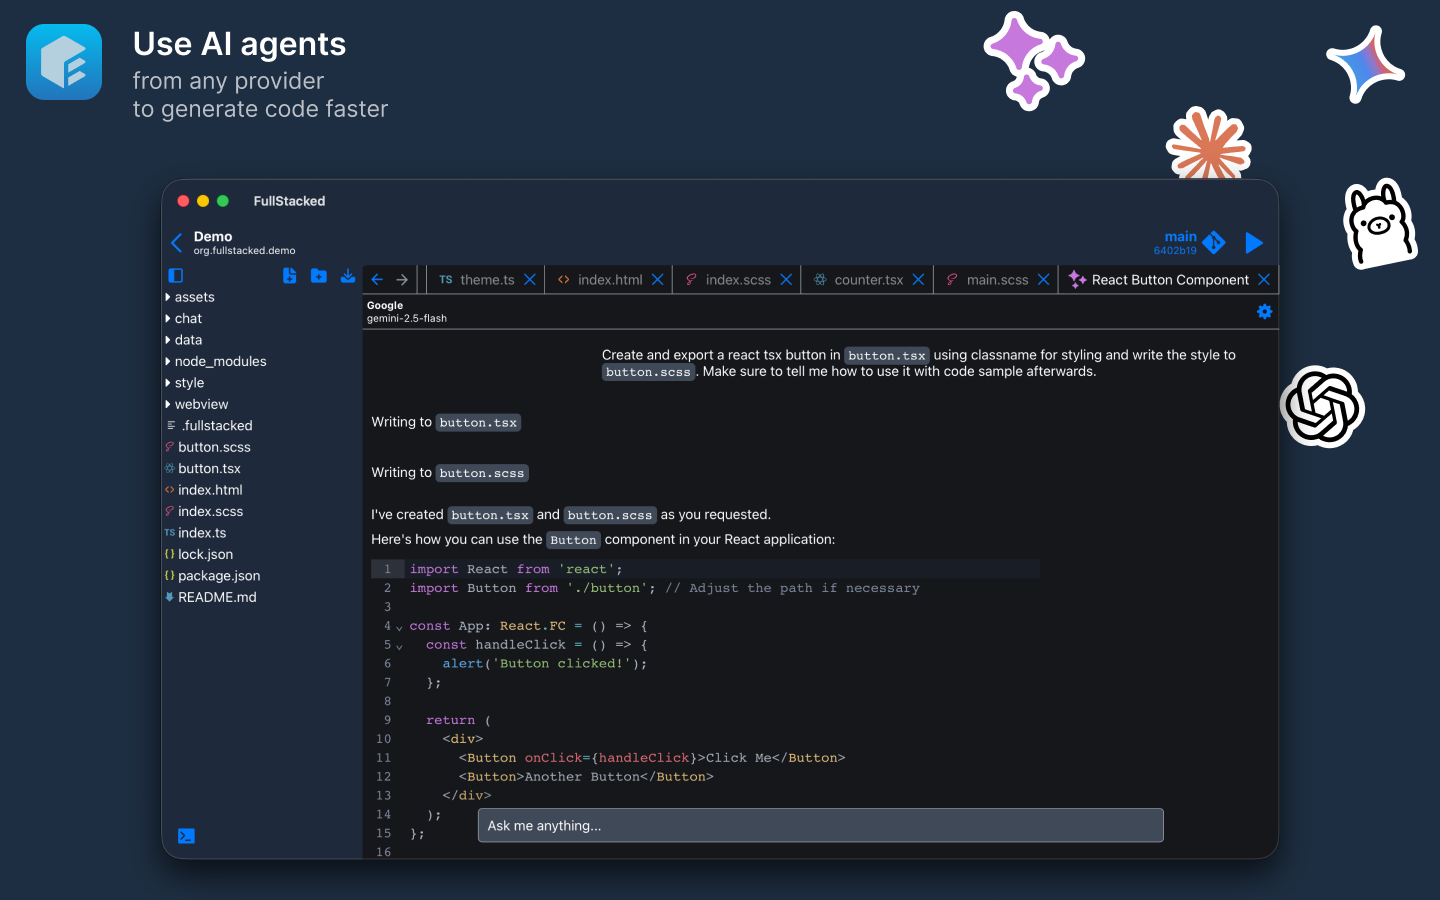Viewport: 1440px width, 900px height.
Task: Go back from the Demo project
Action: (x=177, y=243)
